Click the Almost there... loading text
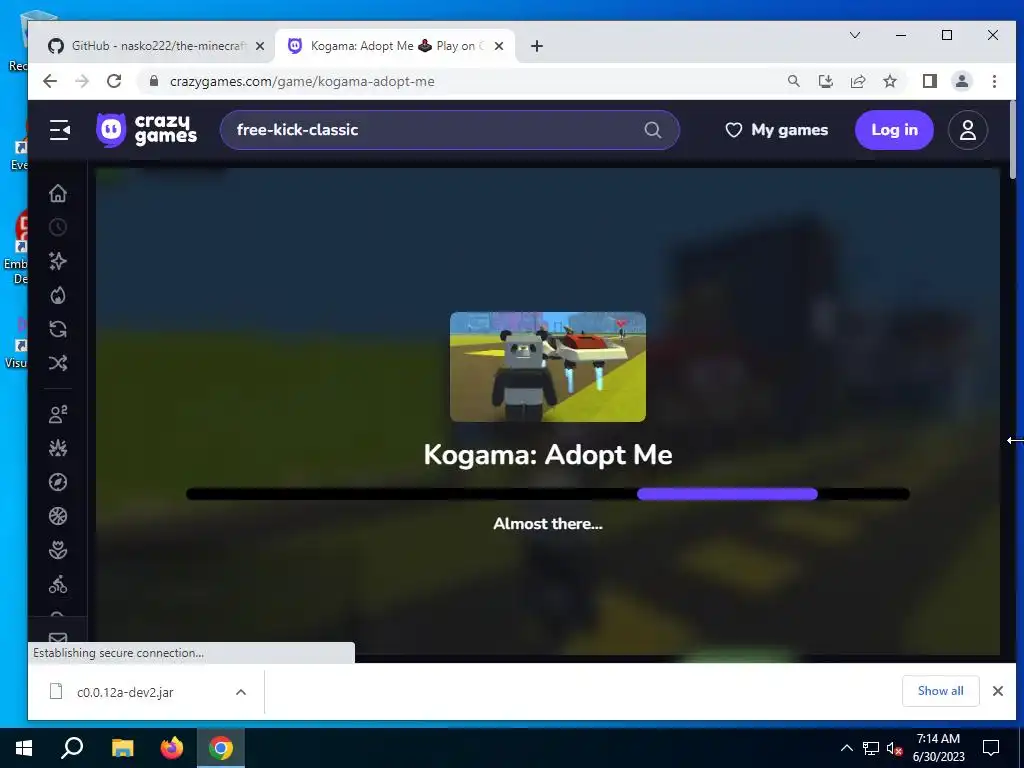This screenshot has width=1024, height=768. [x=548, y=524]
